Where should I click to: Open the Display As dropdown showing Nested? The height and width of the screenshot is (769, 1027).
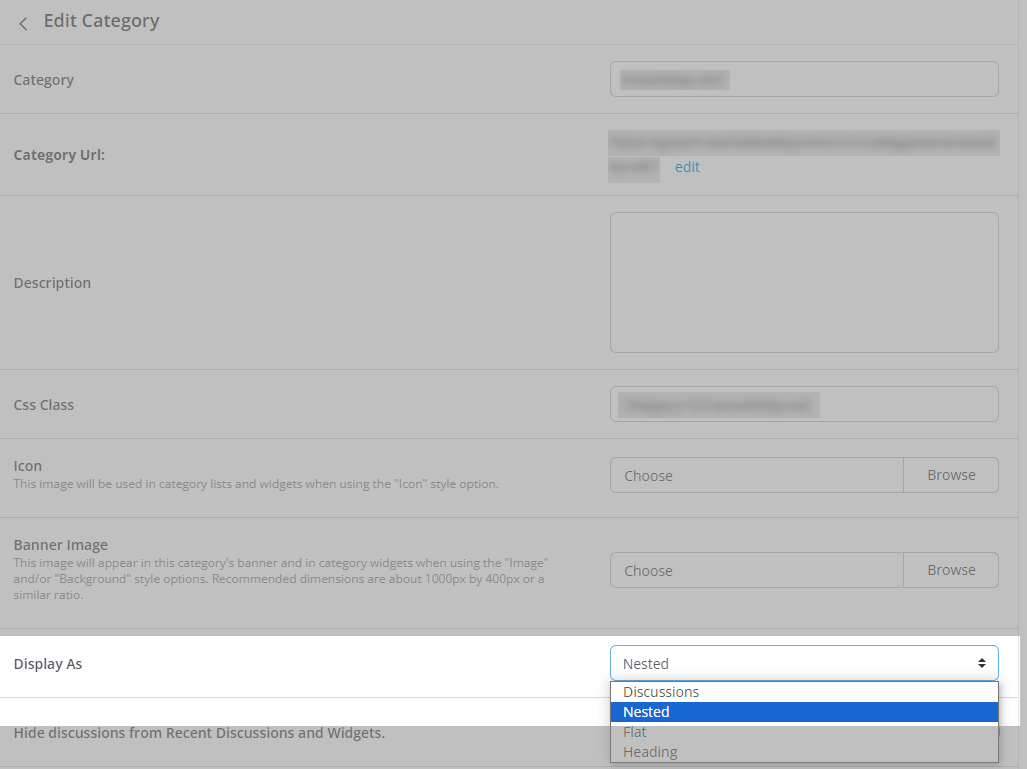[x=790, y=663]
